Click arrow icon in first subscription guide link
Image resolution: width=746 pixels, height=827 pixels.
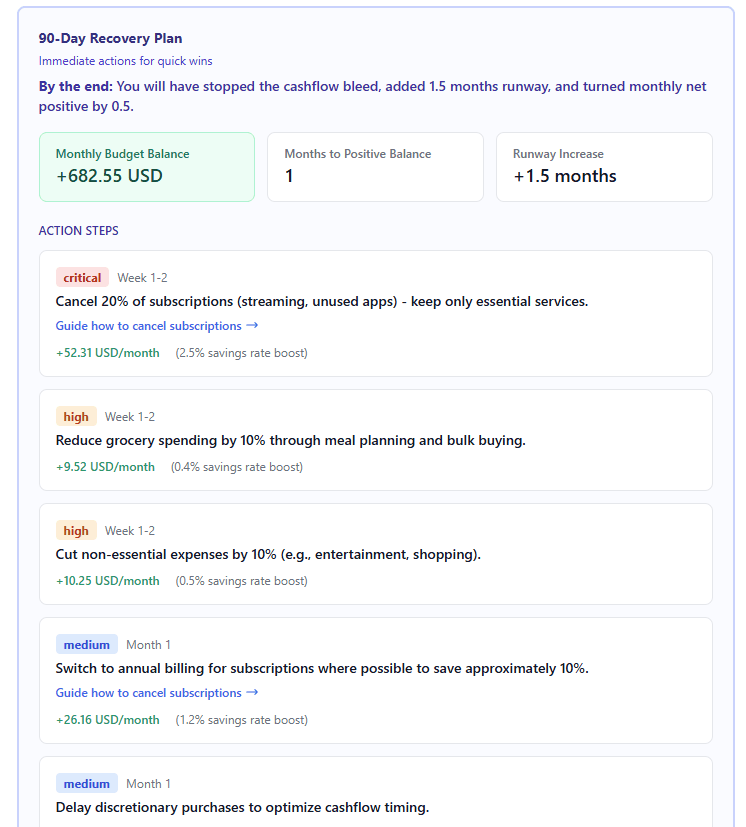click(x=252, y=325)
